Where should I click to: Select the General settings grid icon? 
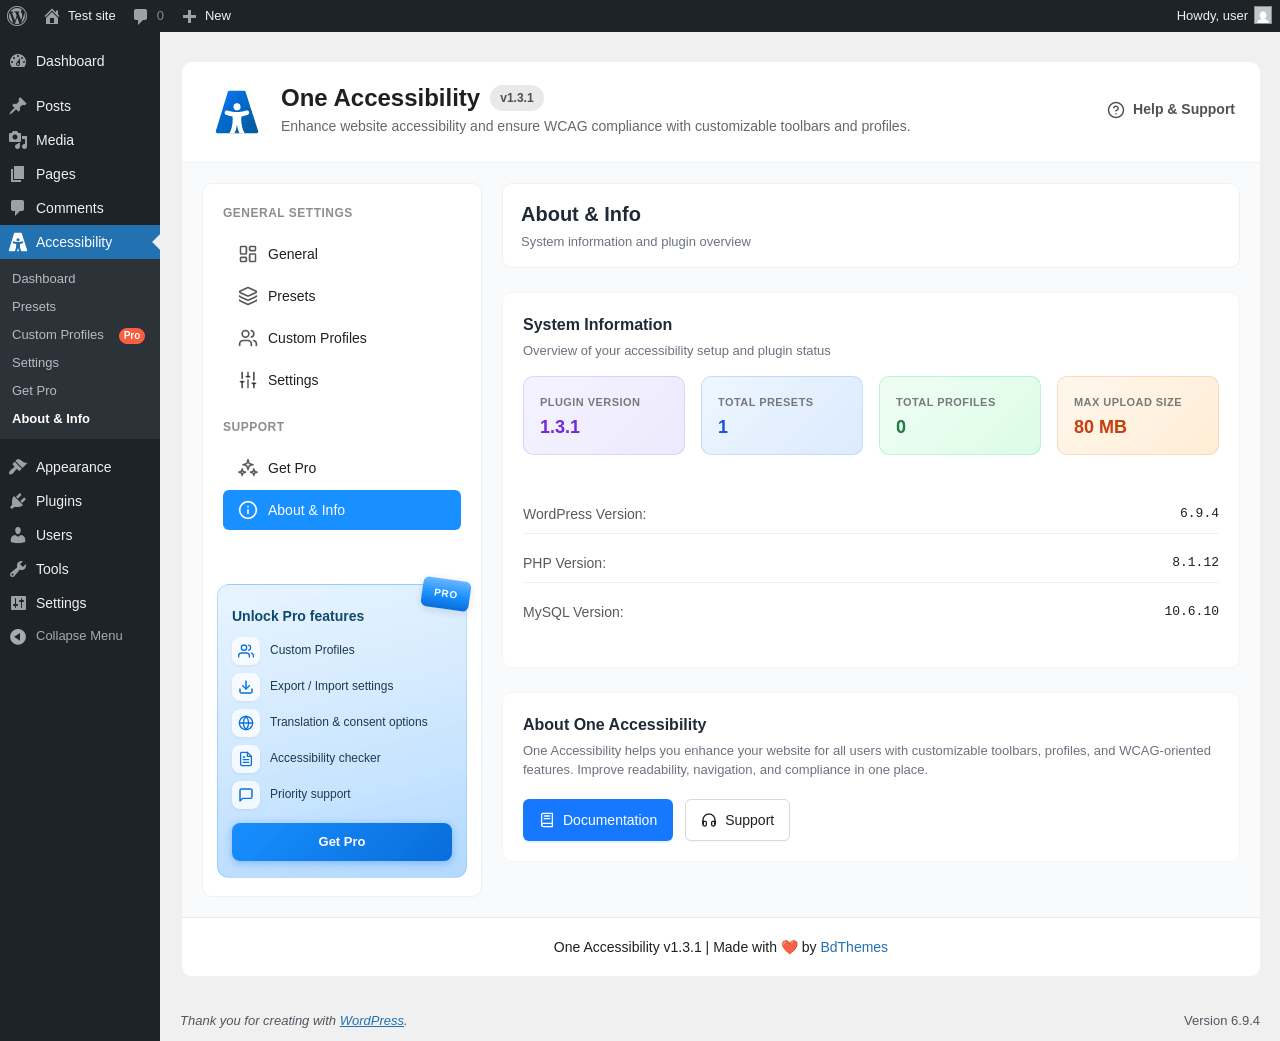248,254
